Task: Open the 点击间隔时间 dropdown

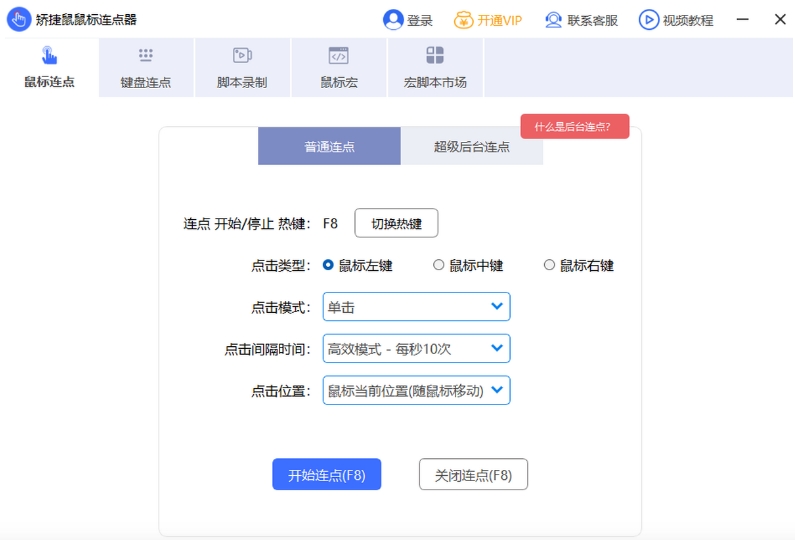Action: tap(416, 348)
